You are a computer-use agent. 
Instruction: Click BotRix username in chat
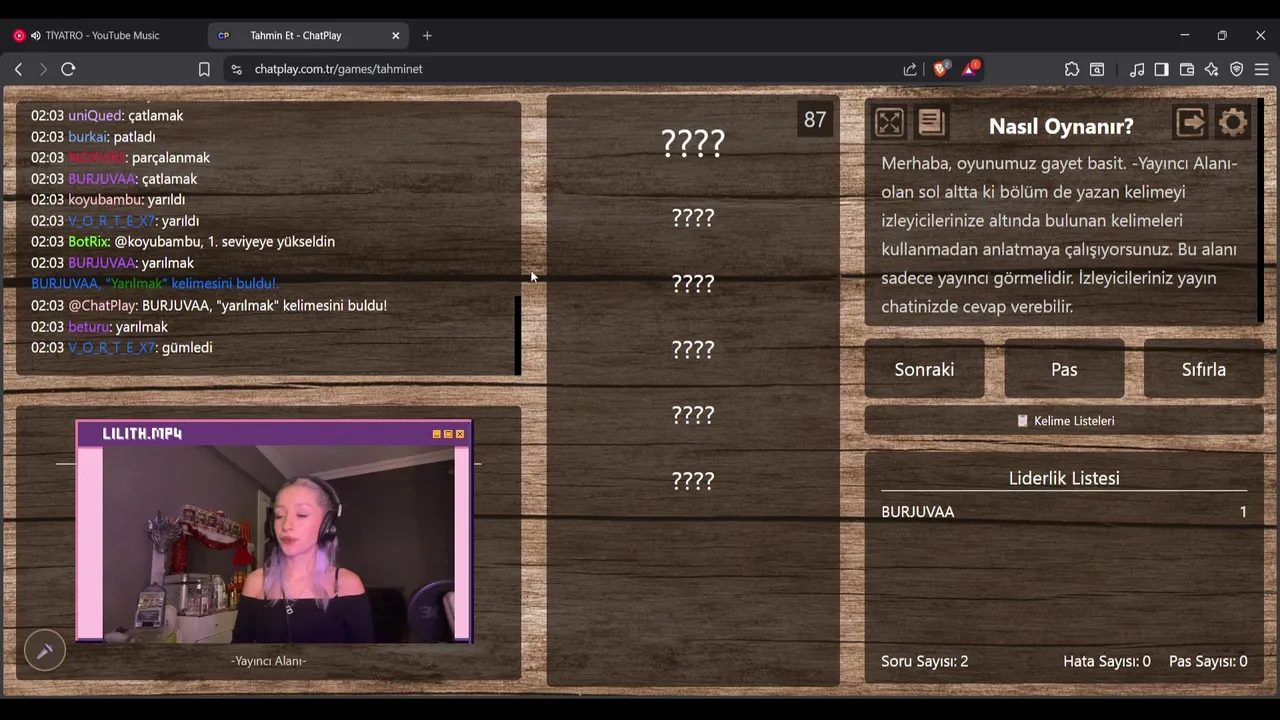[88, 242]
